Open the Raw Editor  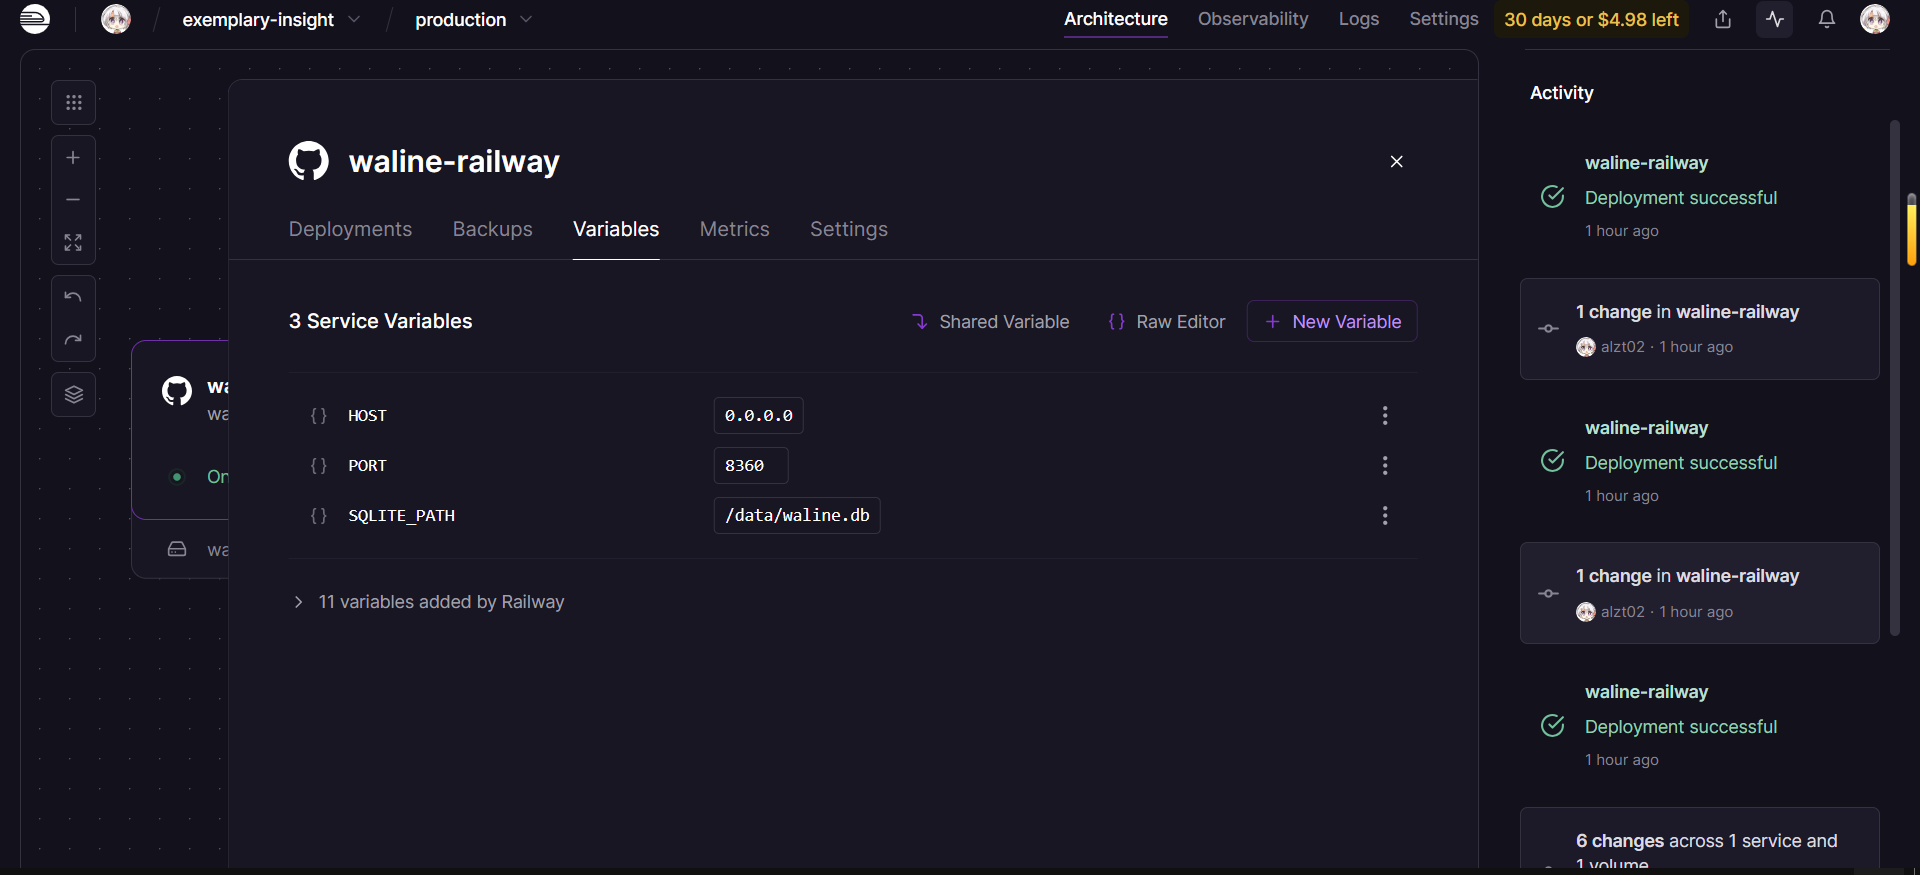(x=1167, y=322)
